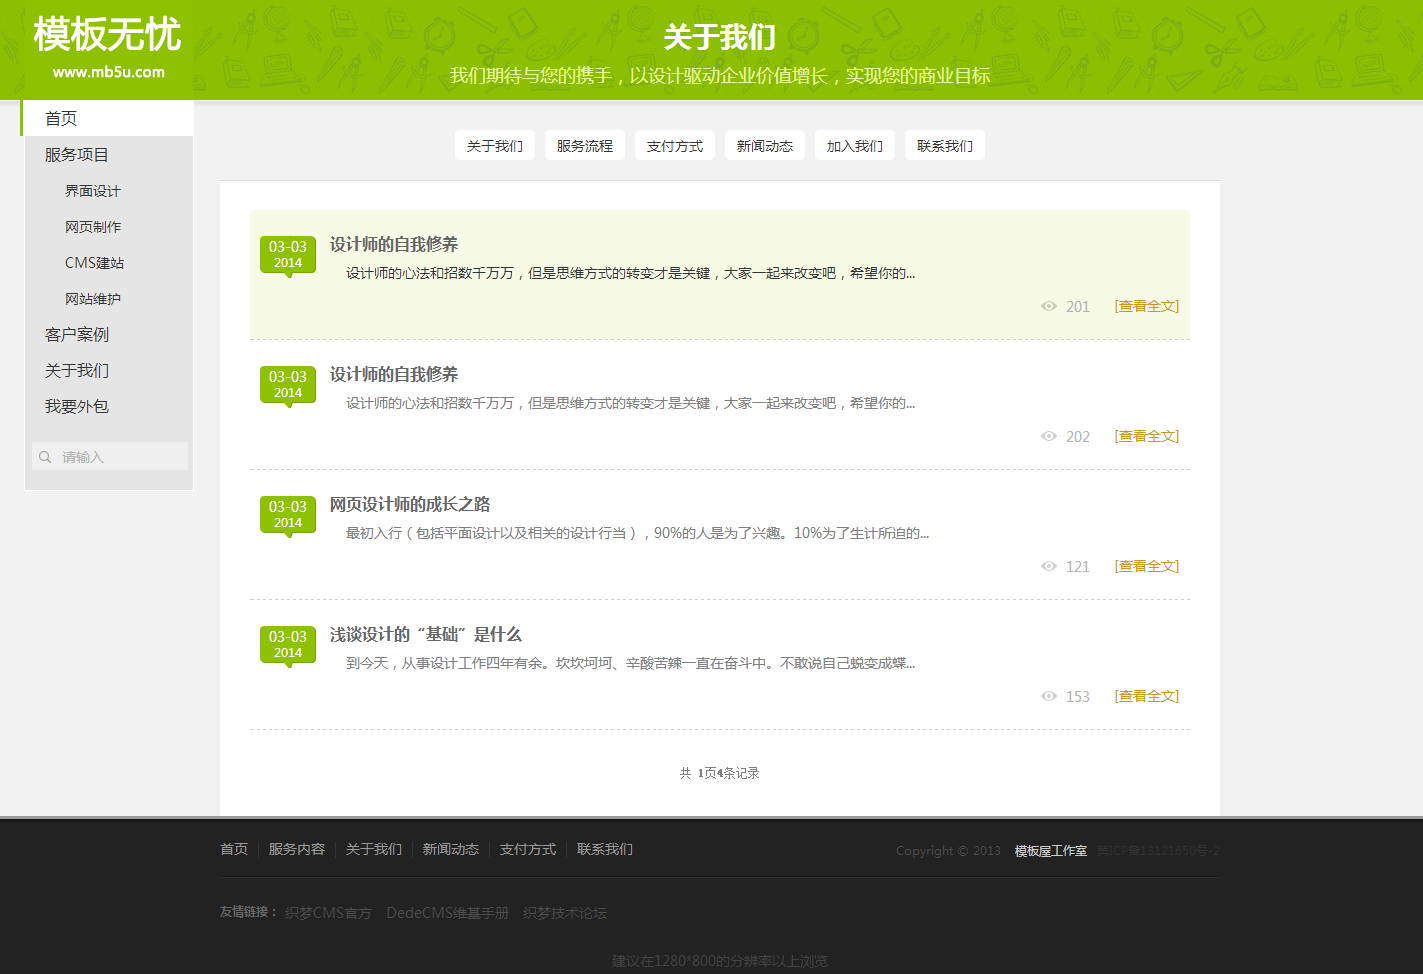
Task: Click the first article's 03-03 2014 date badge
Action: click(288, 255)
